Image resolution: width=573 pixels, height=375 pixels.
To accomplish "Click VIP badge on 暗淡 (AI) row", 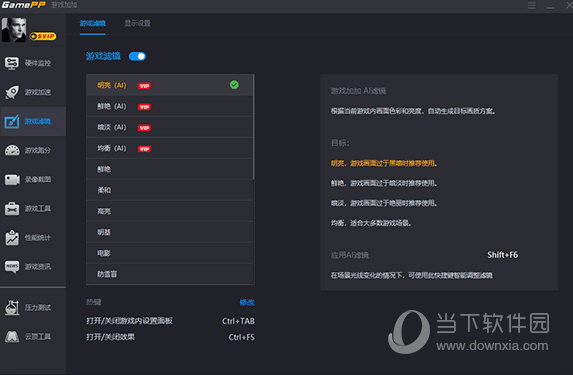I will pos(144,128).
